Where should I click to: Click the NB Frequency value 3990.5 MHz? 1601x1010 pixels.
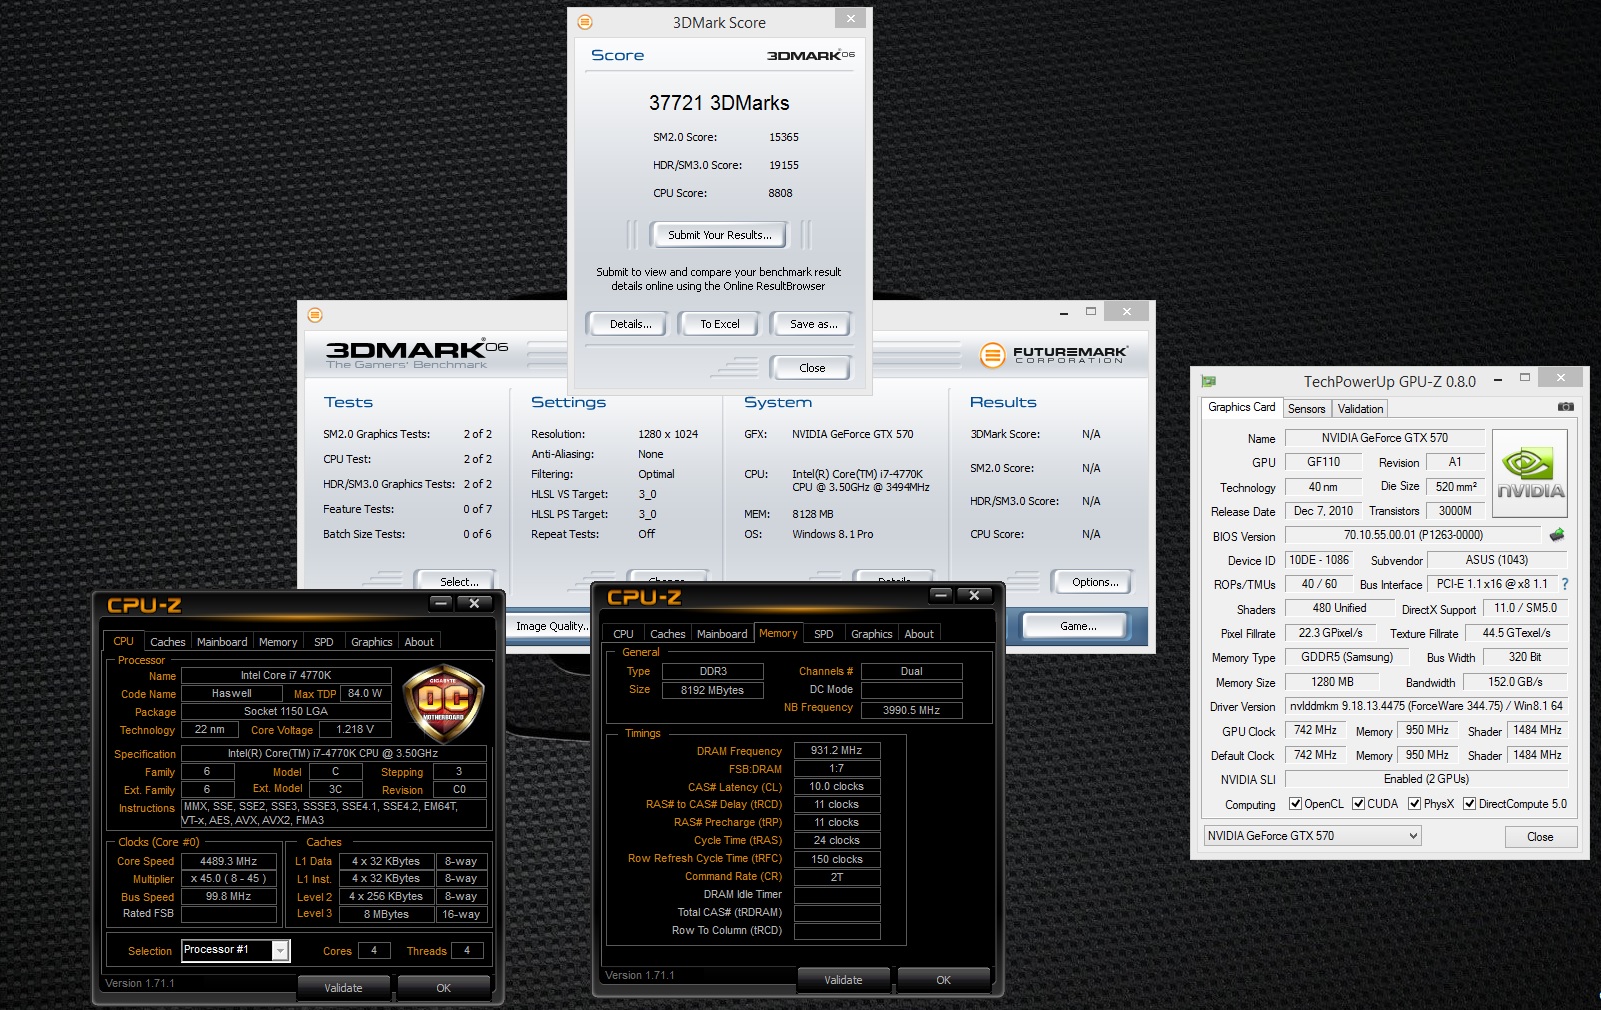pos(911,710)
